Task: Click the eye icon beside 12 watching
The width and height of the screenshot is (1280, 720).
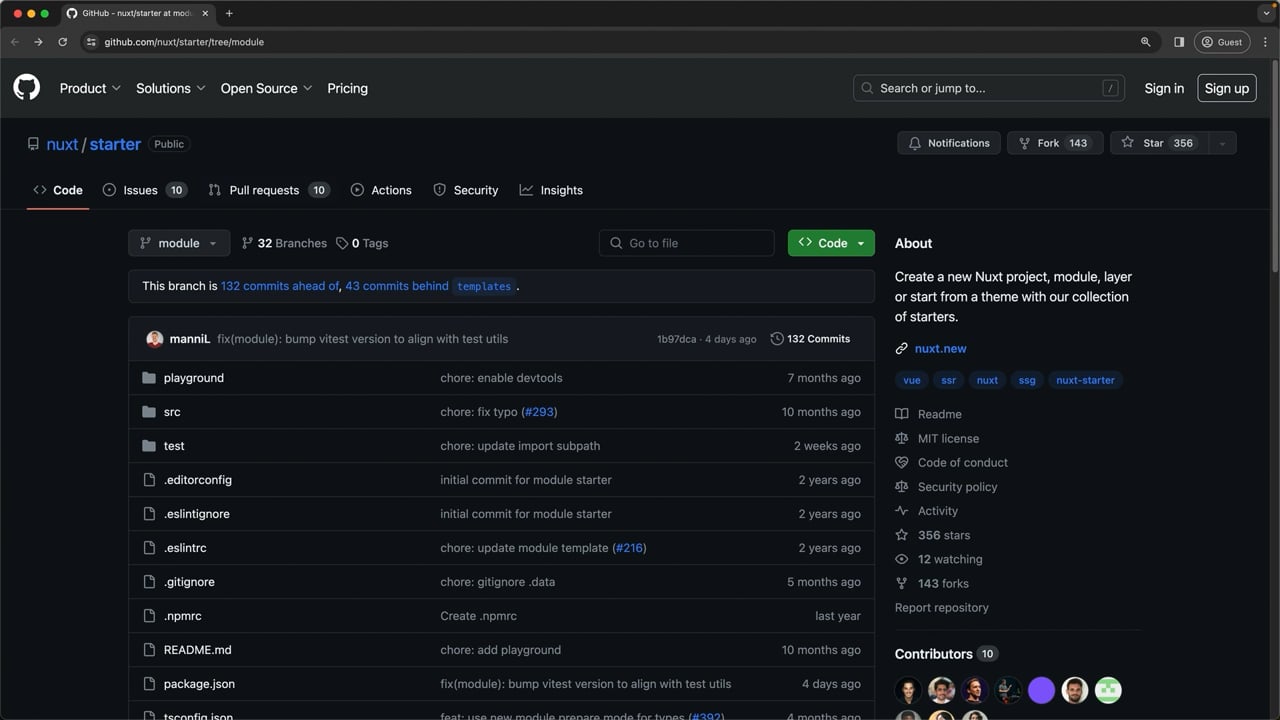Action: [x=902, y=559]
